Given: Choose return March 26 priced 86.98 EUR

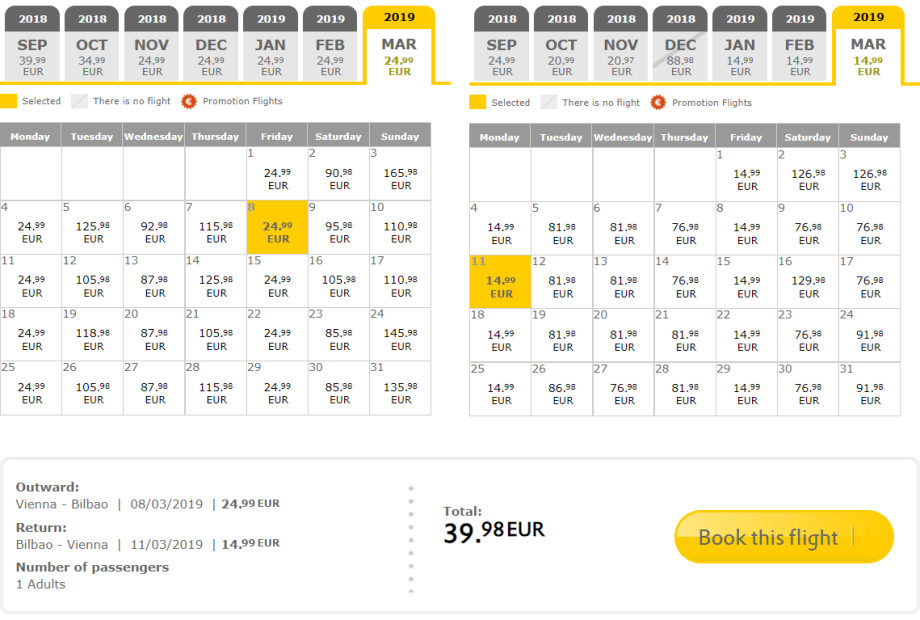Looking at the screenshot, I should 562,389.
